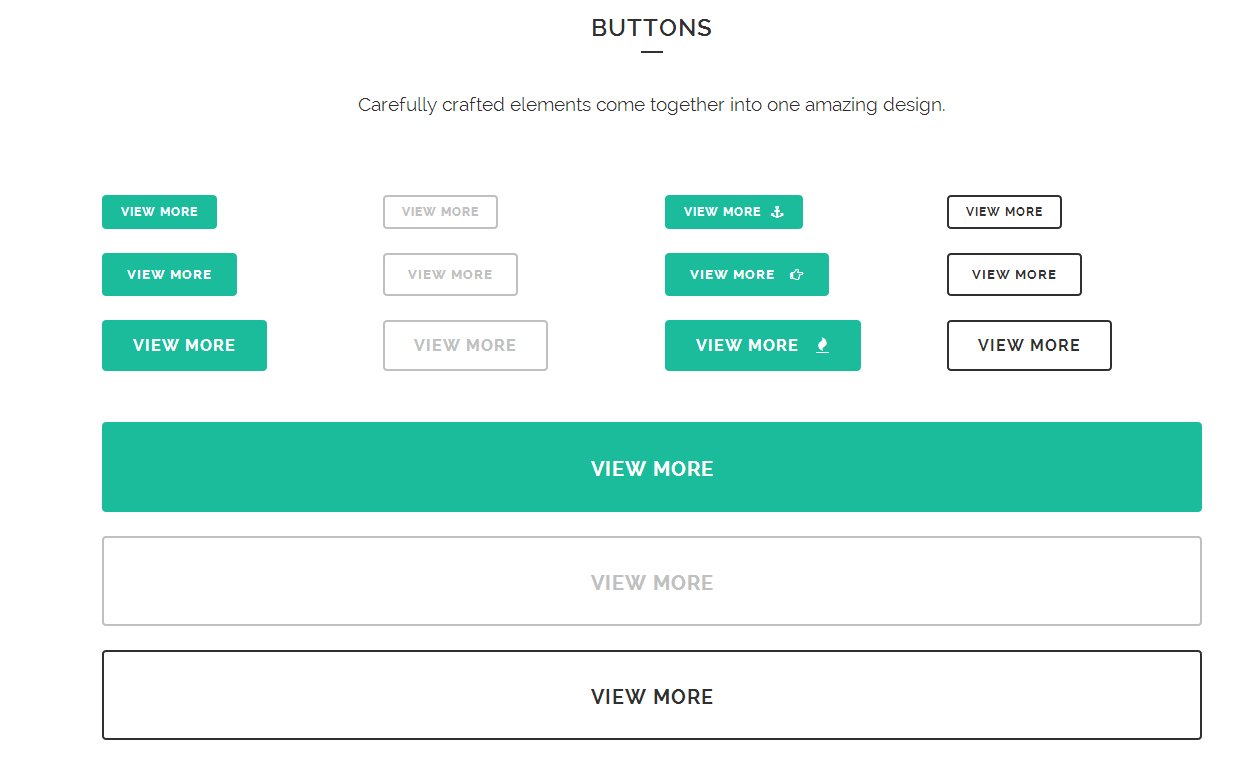Image resolution: width=1237 pixels, height=765 pixels.
Task: Click VIEW MORE text beside the anchor icon
Action: pos(722,212)
